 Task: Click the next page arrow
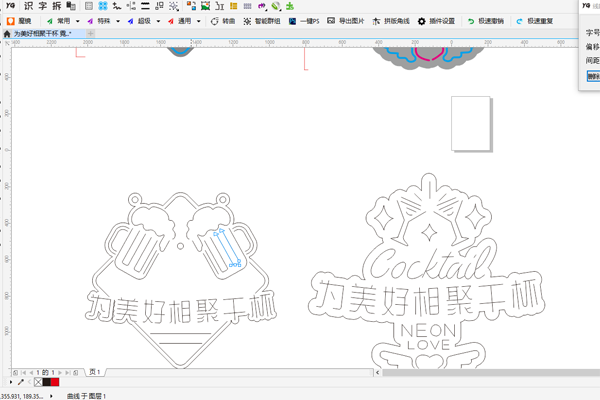click(60, 372)
